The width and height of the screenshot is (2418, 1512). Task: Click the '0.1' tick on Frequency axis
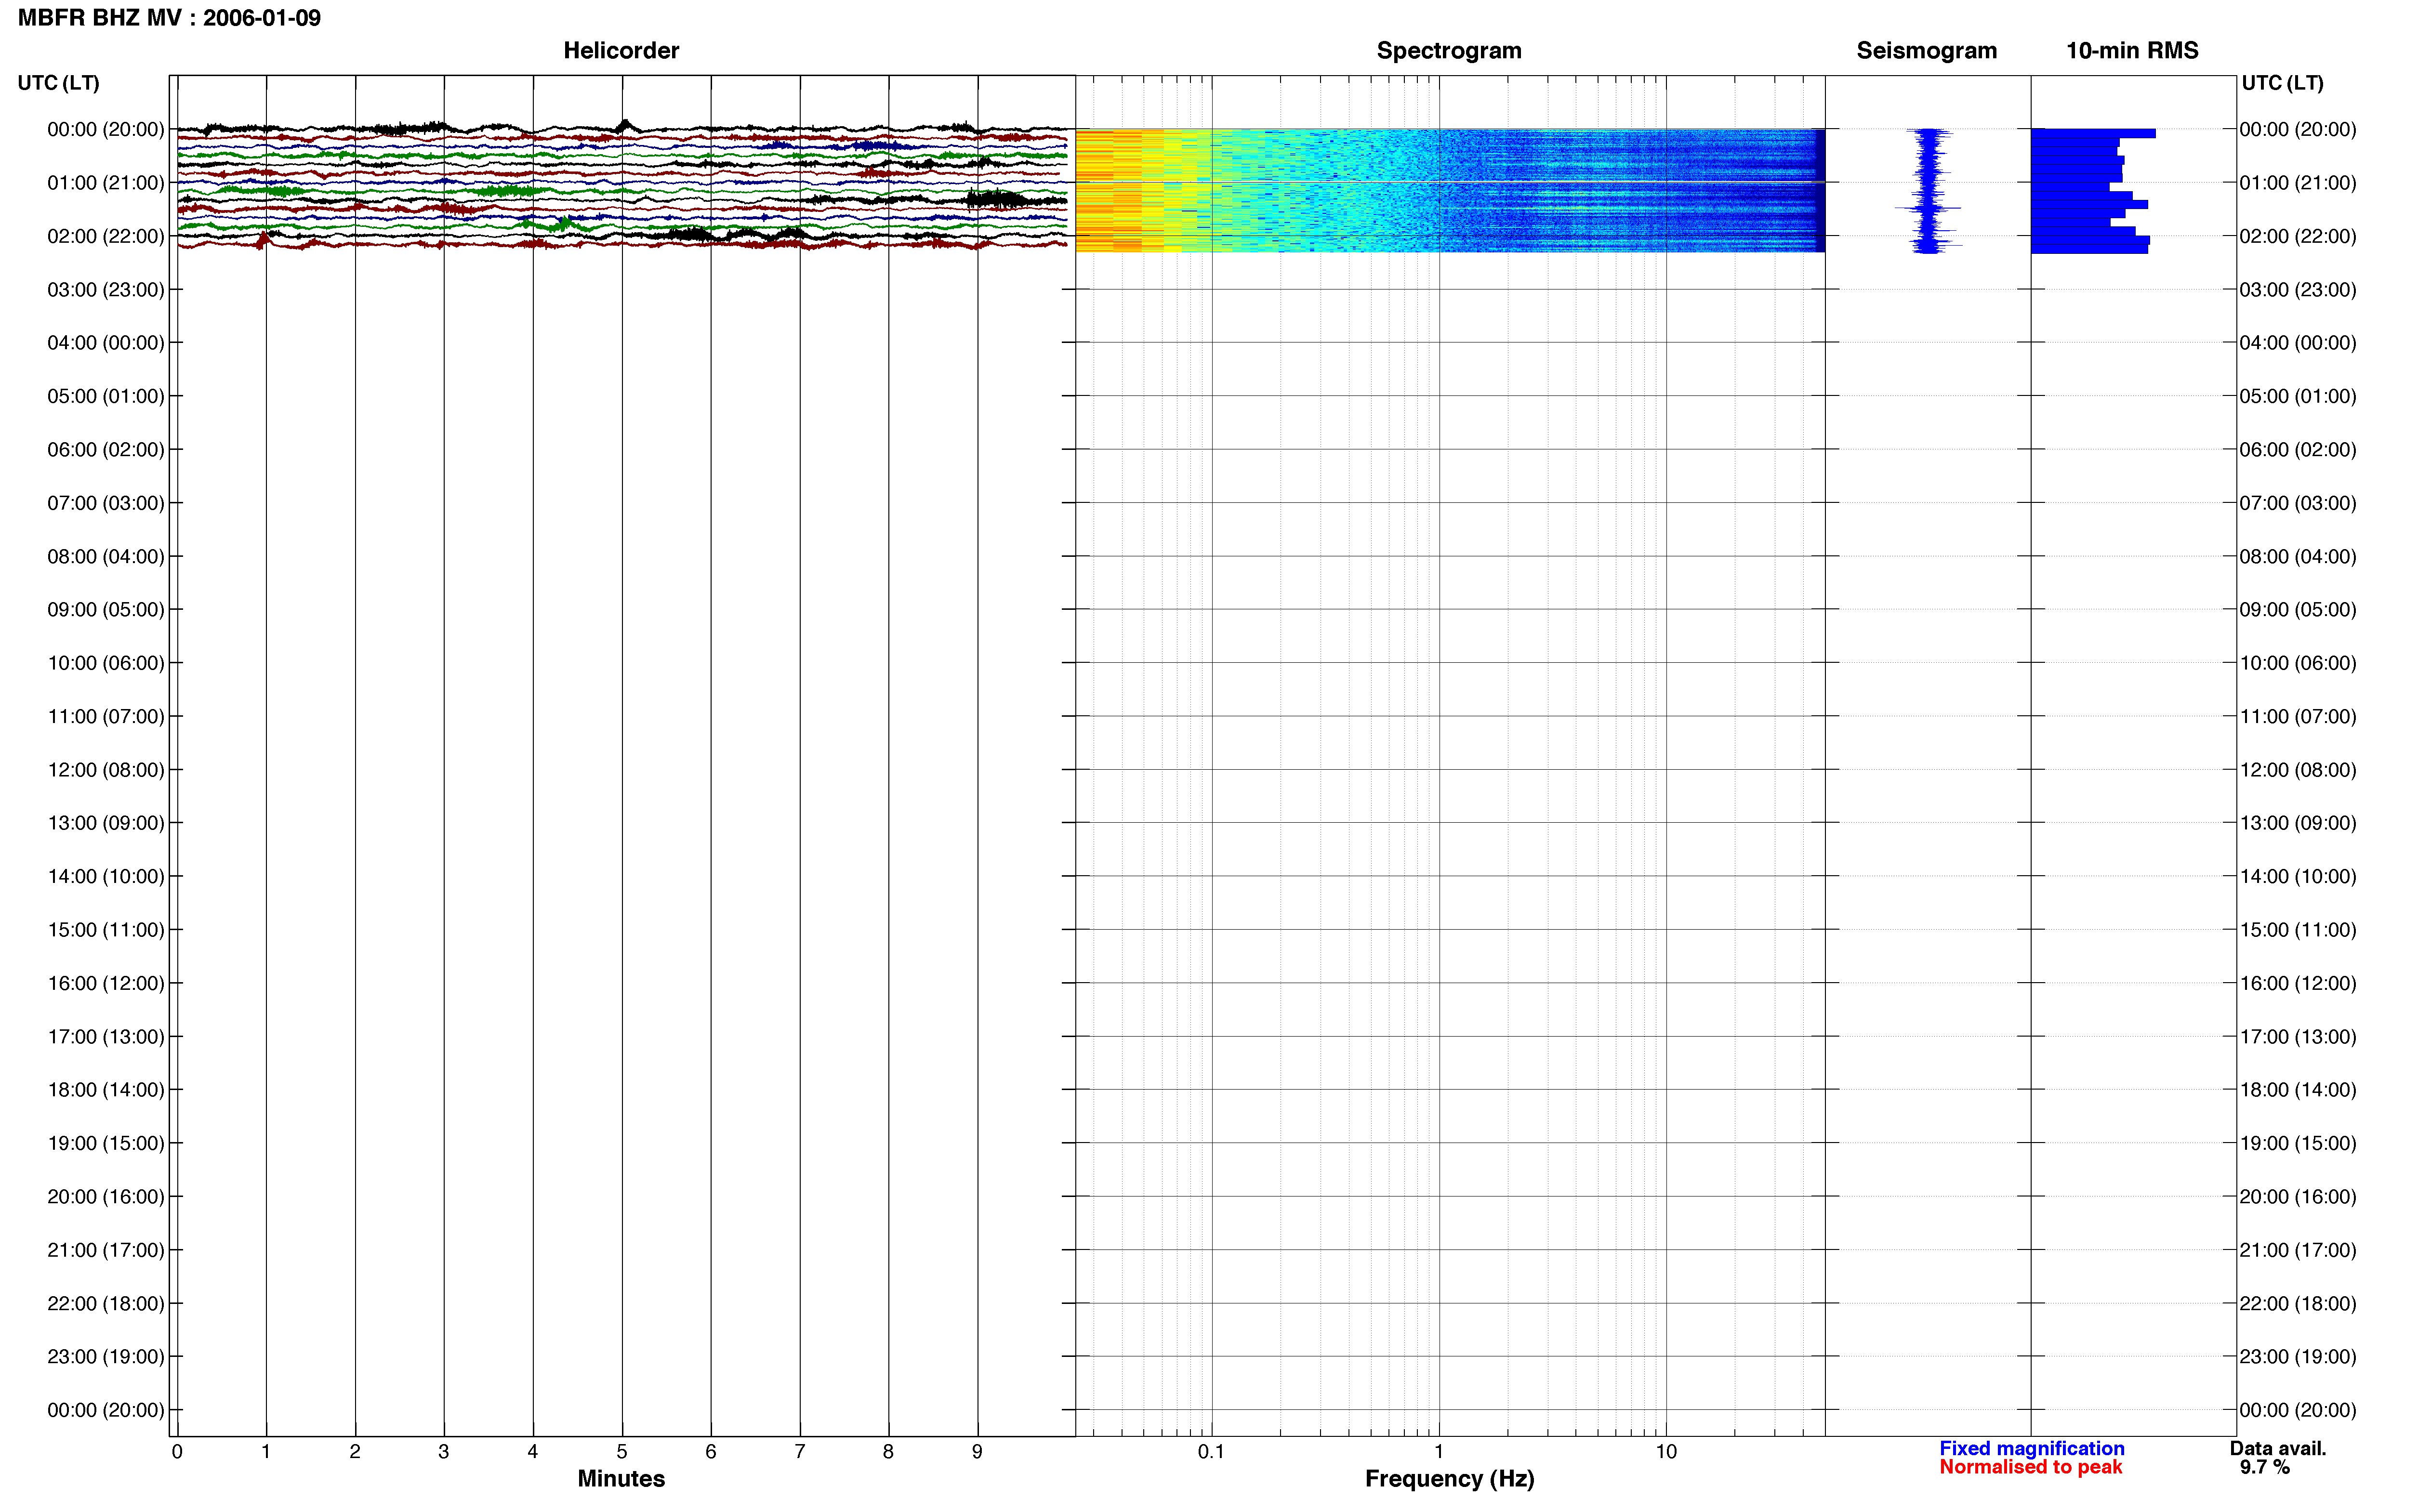pos(1211,1452)
